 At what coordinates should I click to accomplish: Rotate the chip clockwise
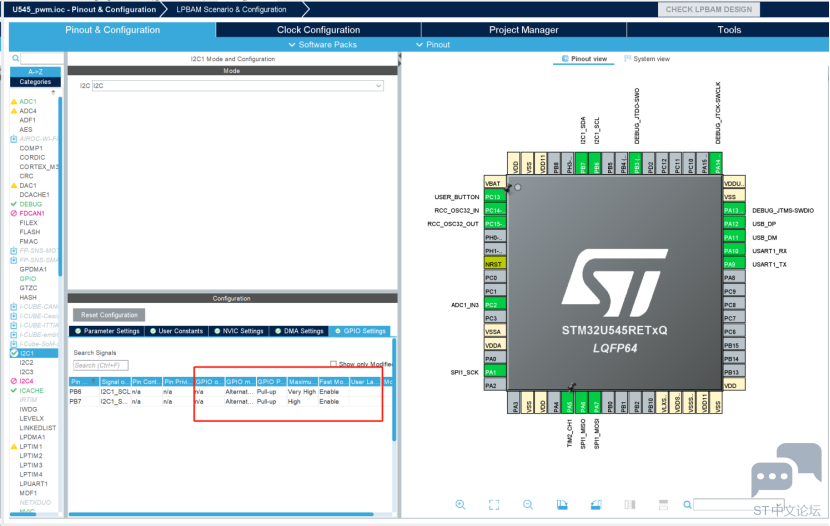point(562,504)
